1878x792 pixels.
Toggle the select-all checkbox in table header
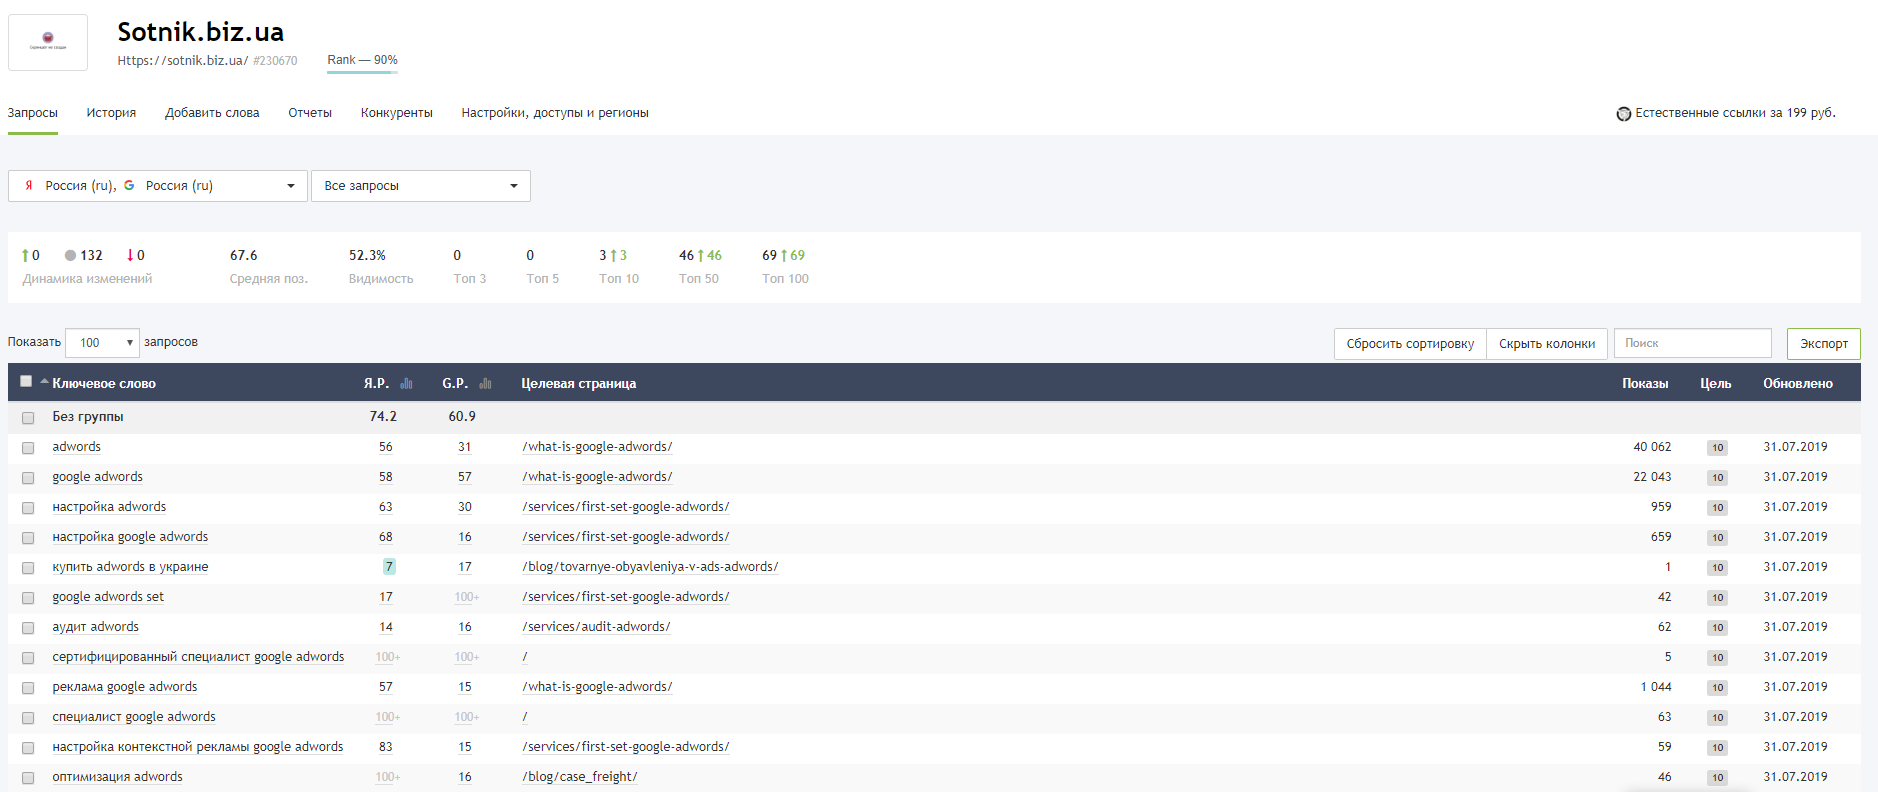[x=26, y=381]
